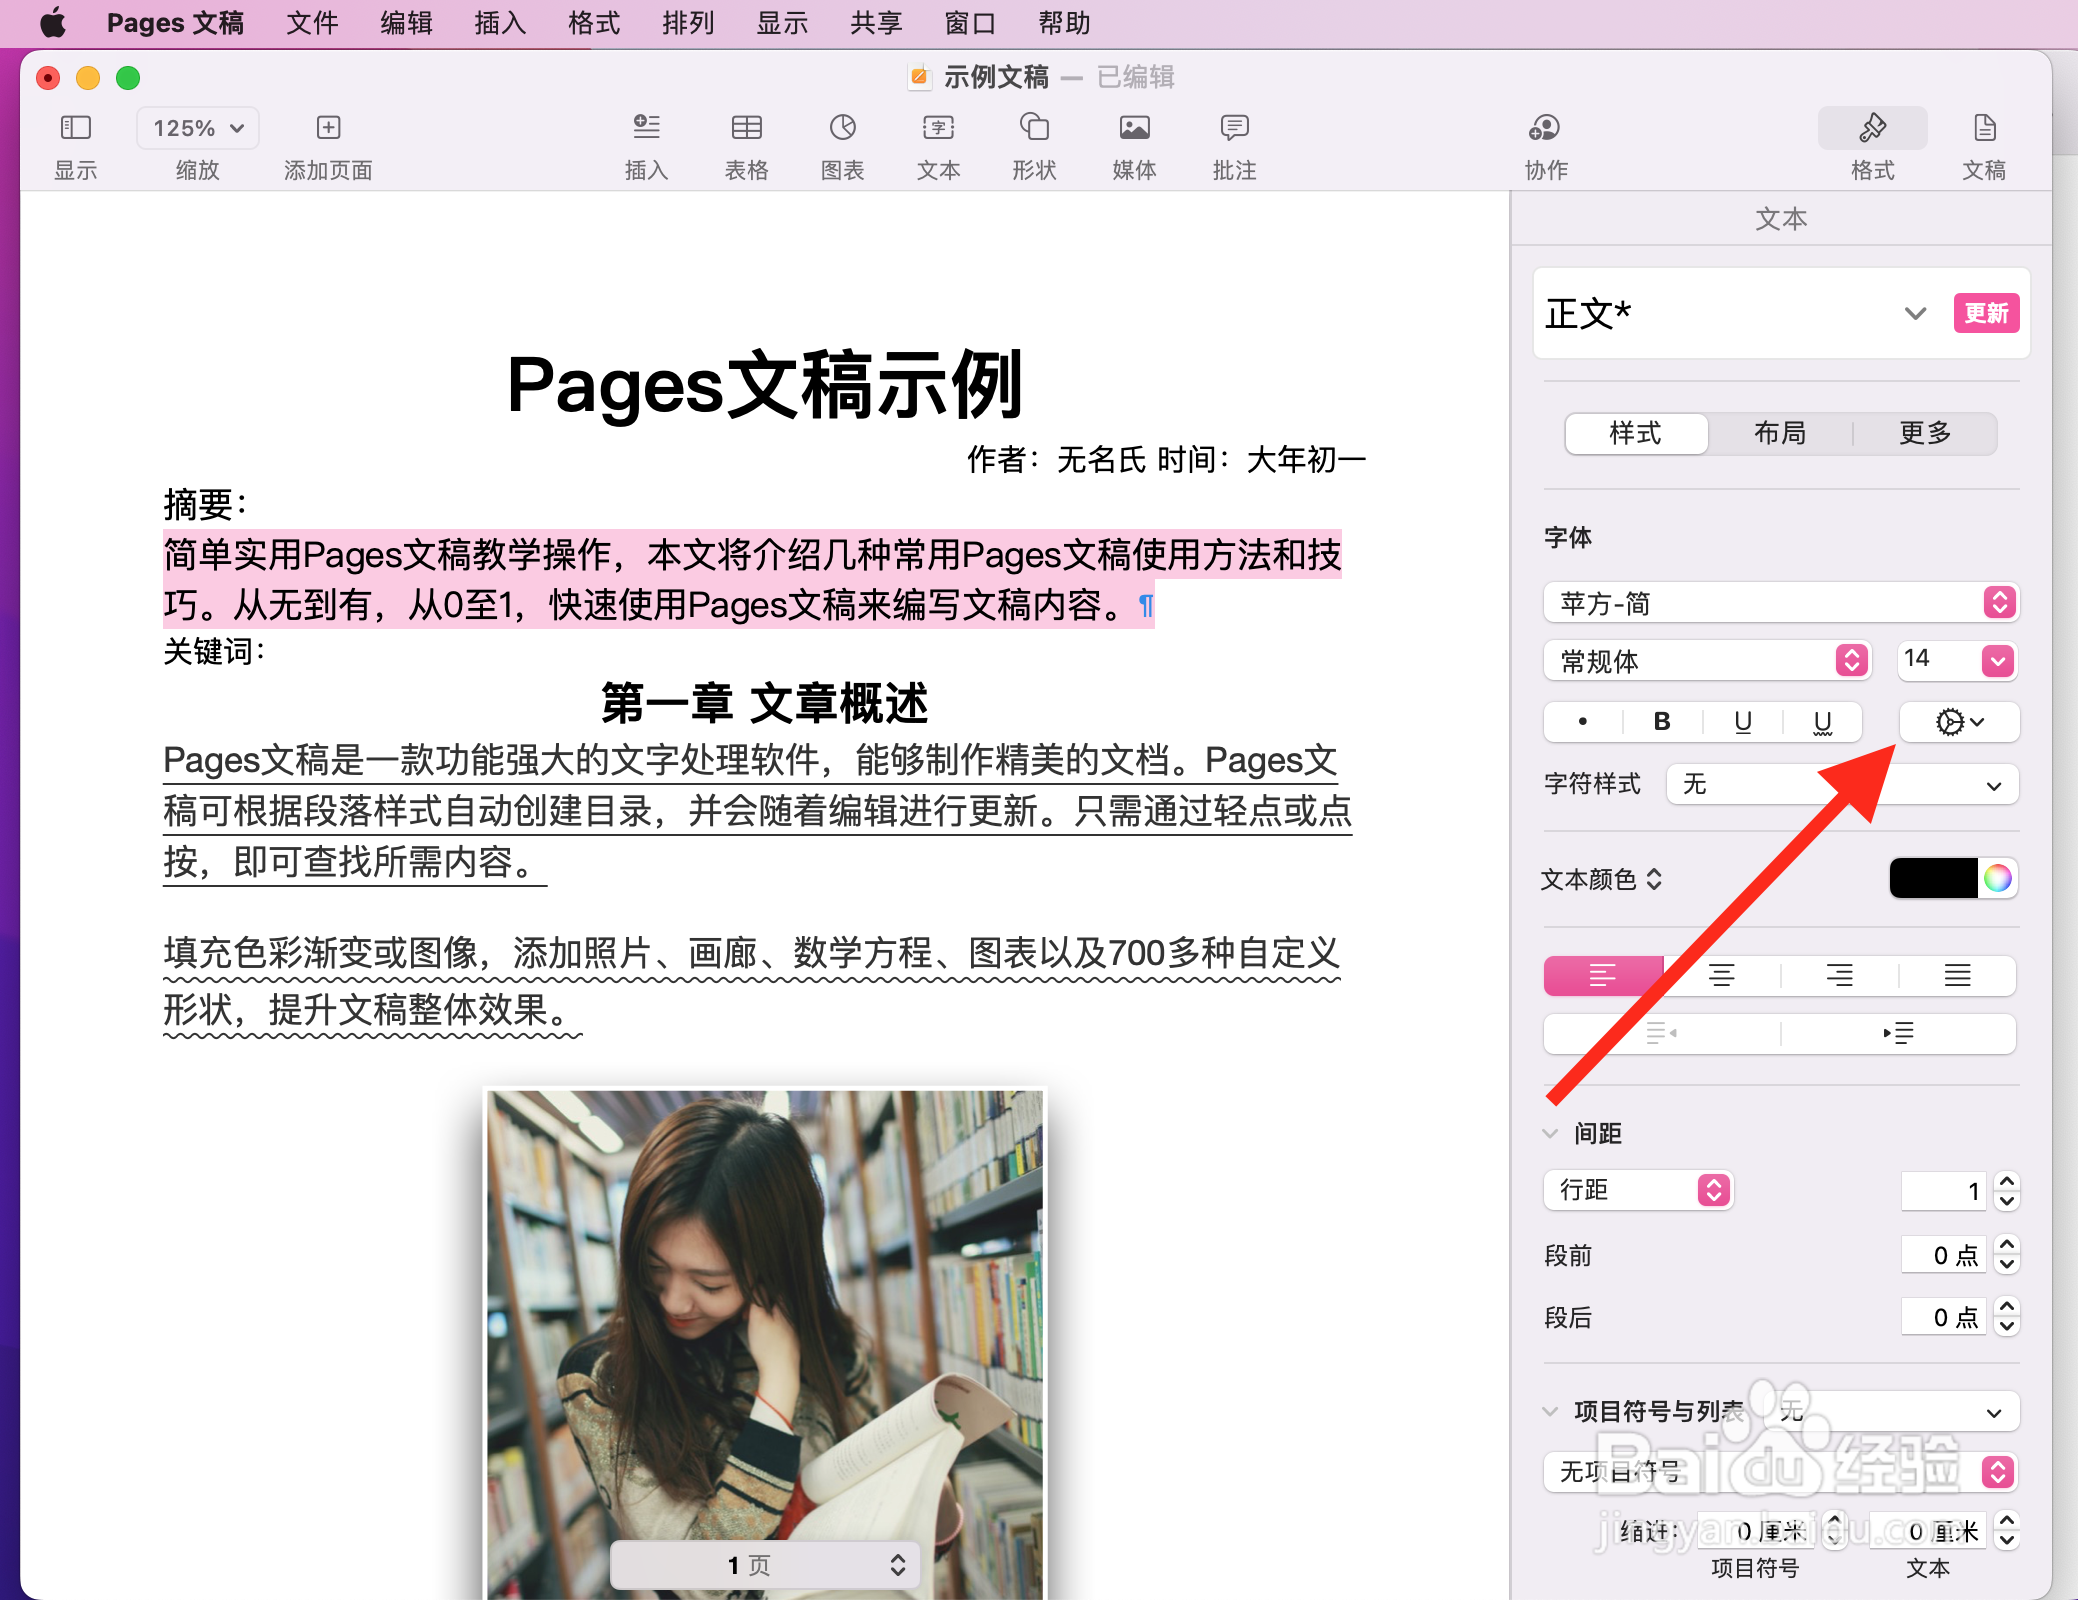This screenshot has width=2078, height=1600.
Task: Click the black text color swatch
Action: click(1933, 878)
